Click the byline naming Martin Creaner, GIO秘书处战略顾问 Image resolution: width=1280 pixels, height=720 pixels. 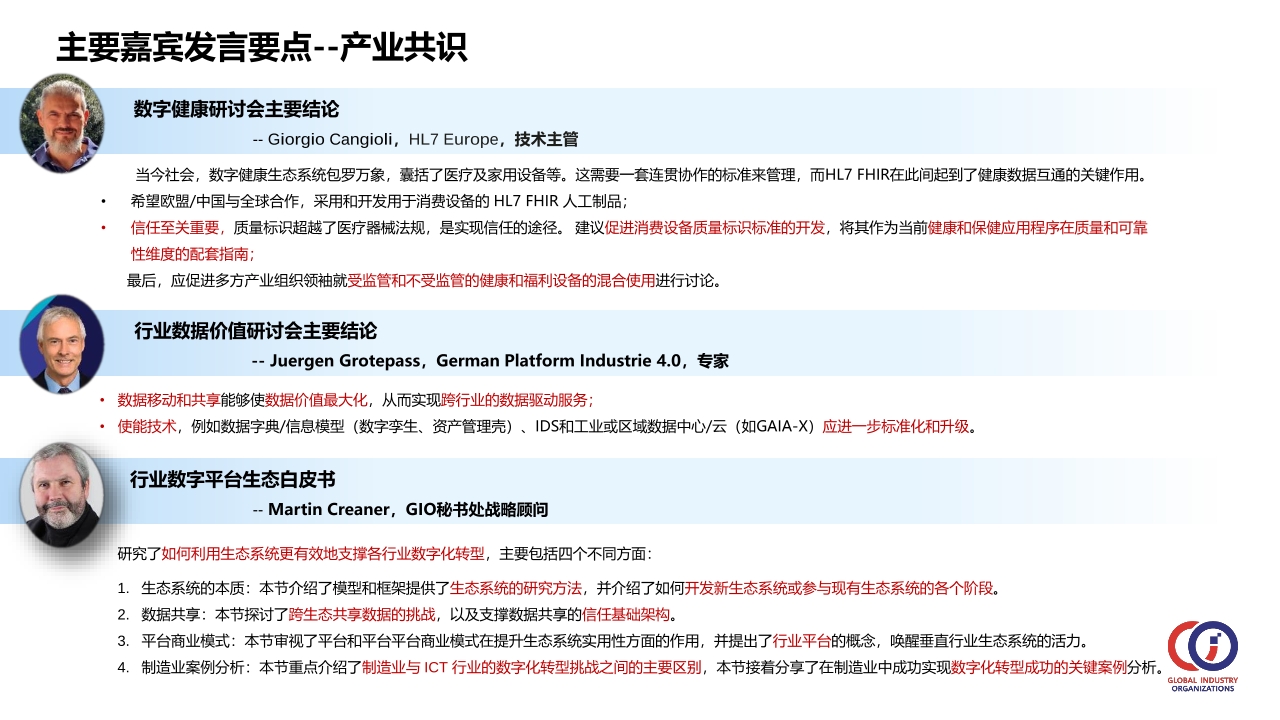click(400, 510)
